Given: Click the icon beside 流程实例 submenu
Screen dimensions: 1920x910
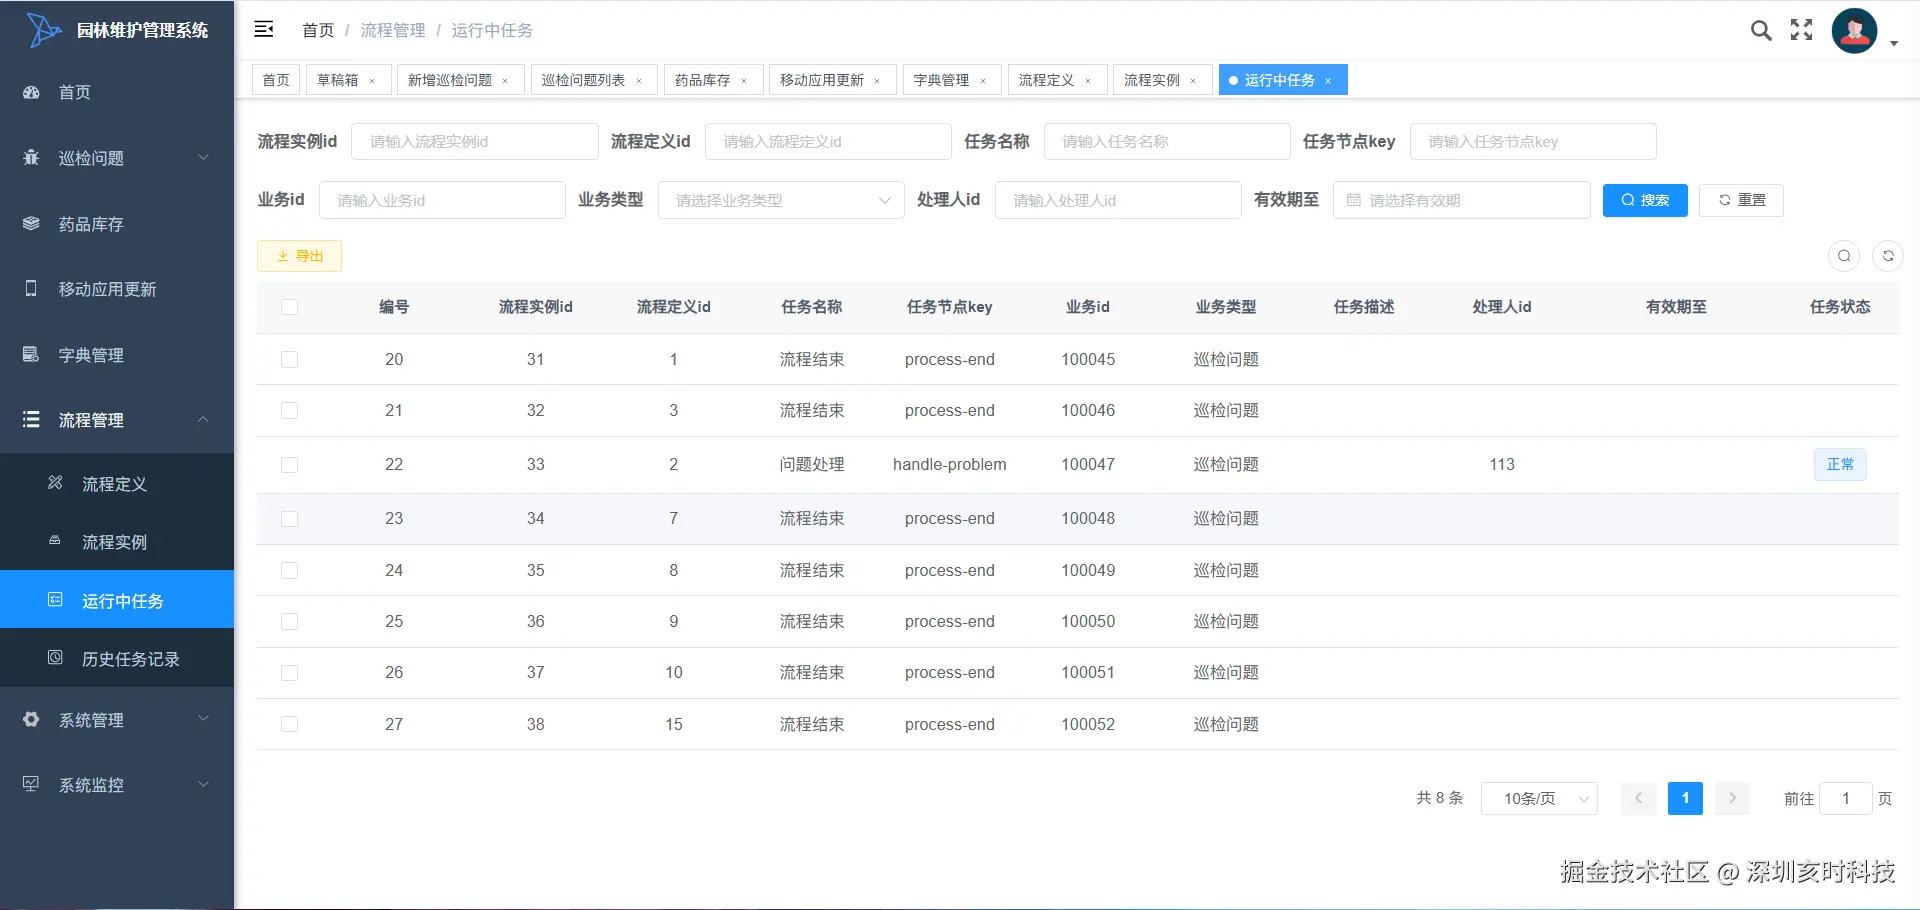Looking at the screenshot, I should coord(55,541).
